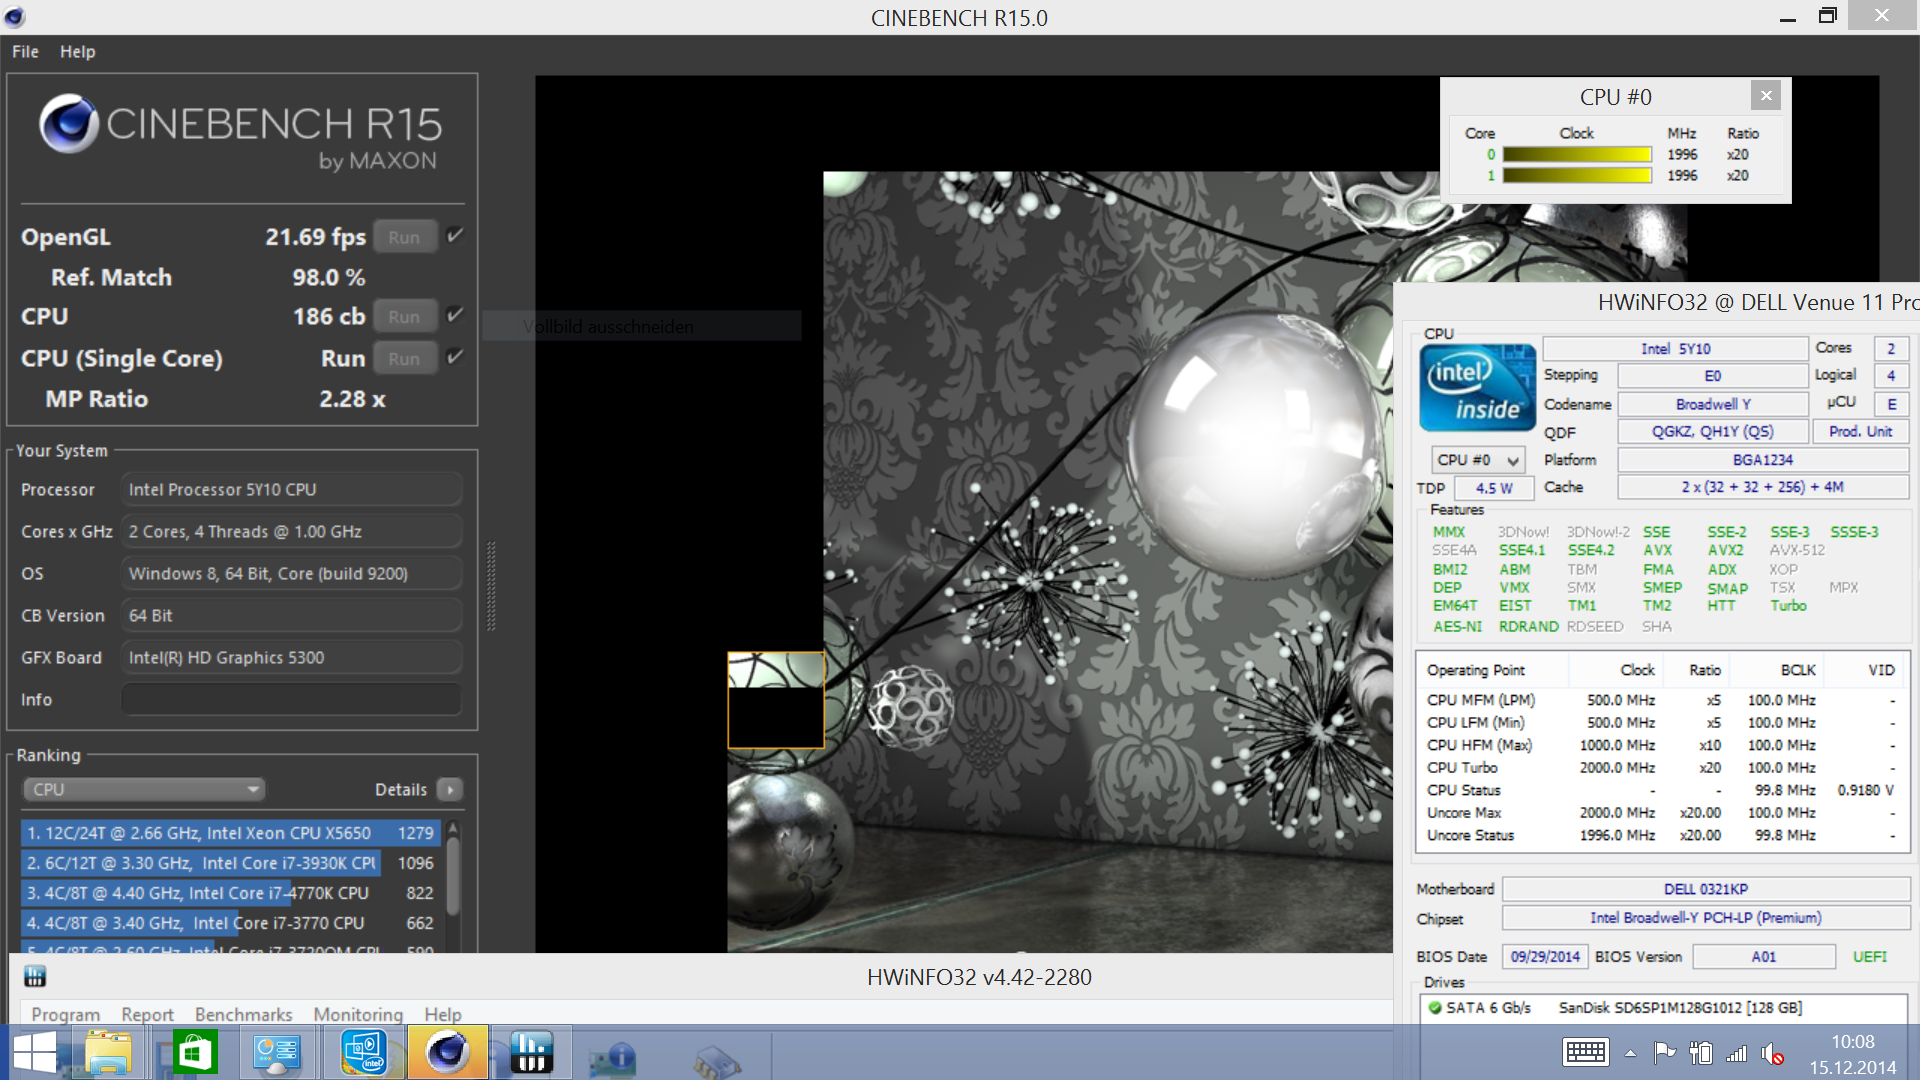
Task: Open the Monitoring menu in HWiNFO
Action: 357,1014
